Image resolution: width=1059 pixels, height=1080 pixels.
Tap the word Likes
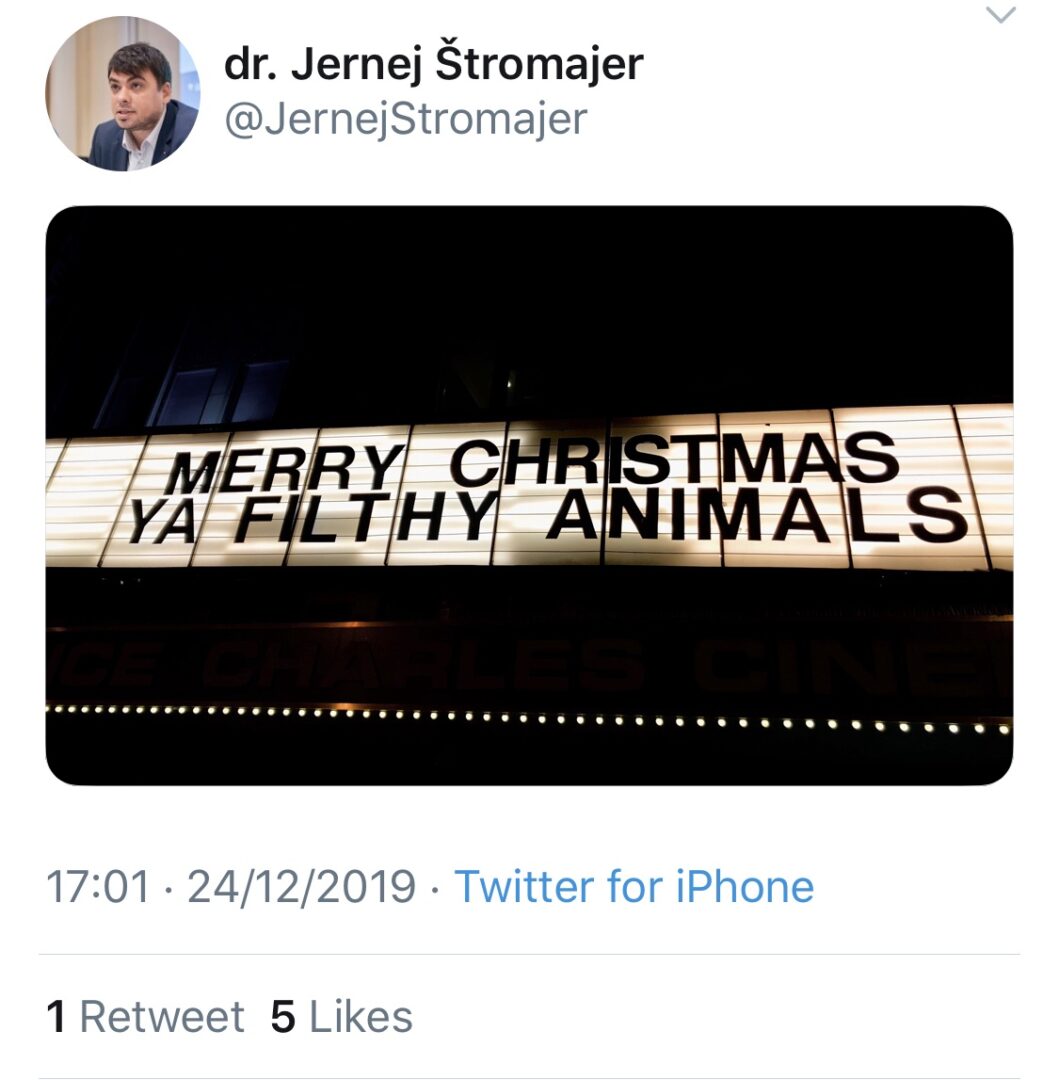tap(360, 1017)
